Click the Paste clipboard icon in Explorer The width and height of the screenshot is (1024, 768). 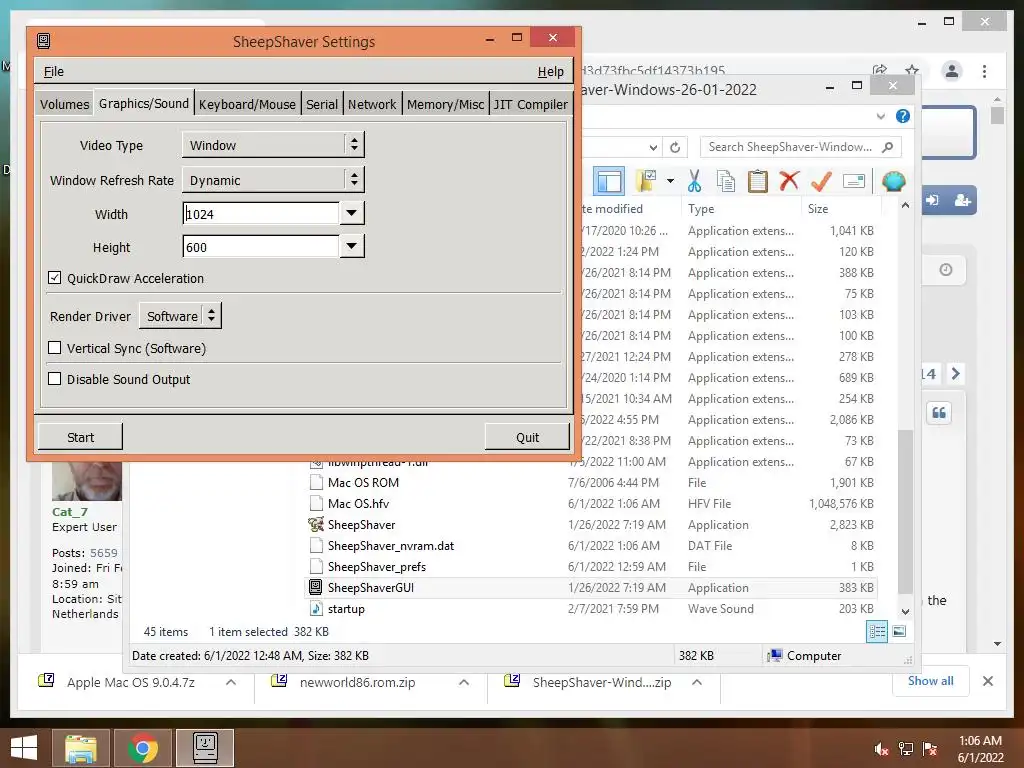758,181
